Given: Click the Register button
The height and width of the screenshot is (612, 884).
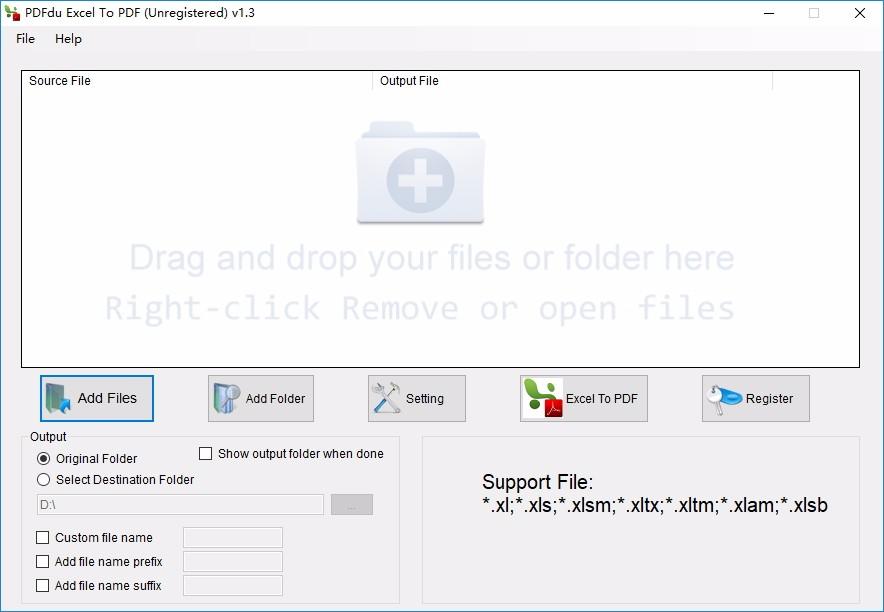Looking at the screenshot, I should [755, 398].
